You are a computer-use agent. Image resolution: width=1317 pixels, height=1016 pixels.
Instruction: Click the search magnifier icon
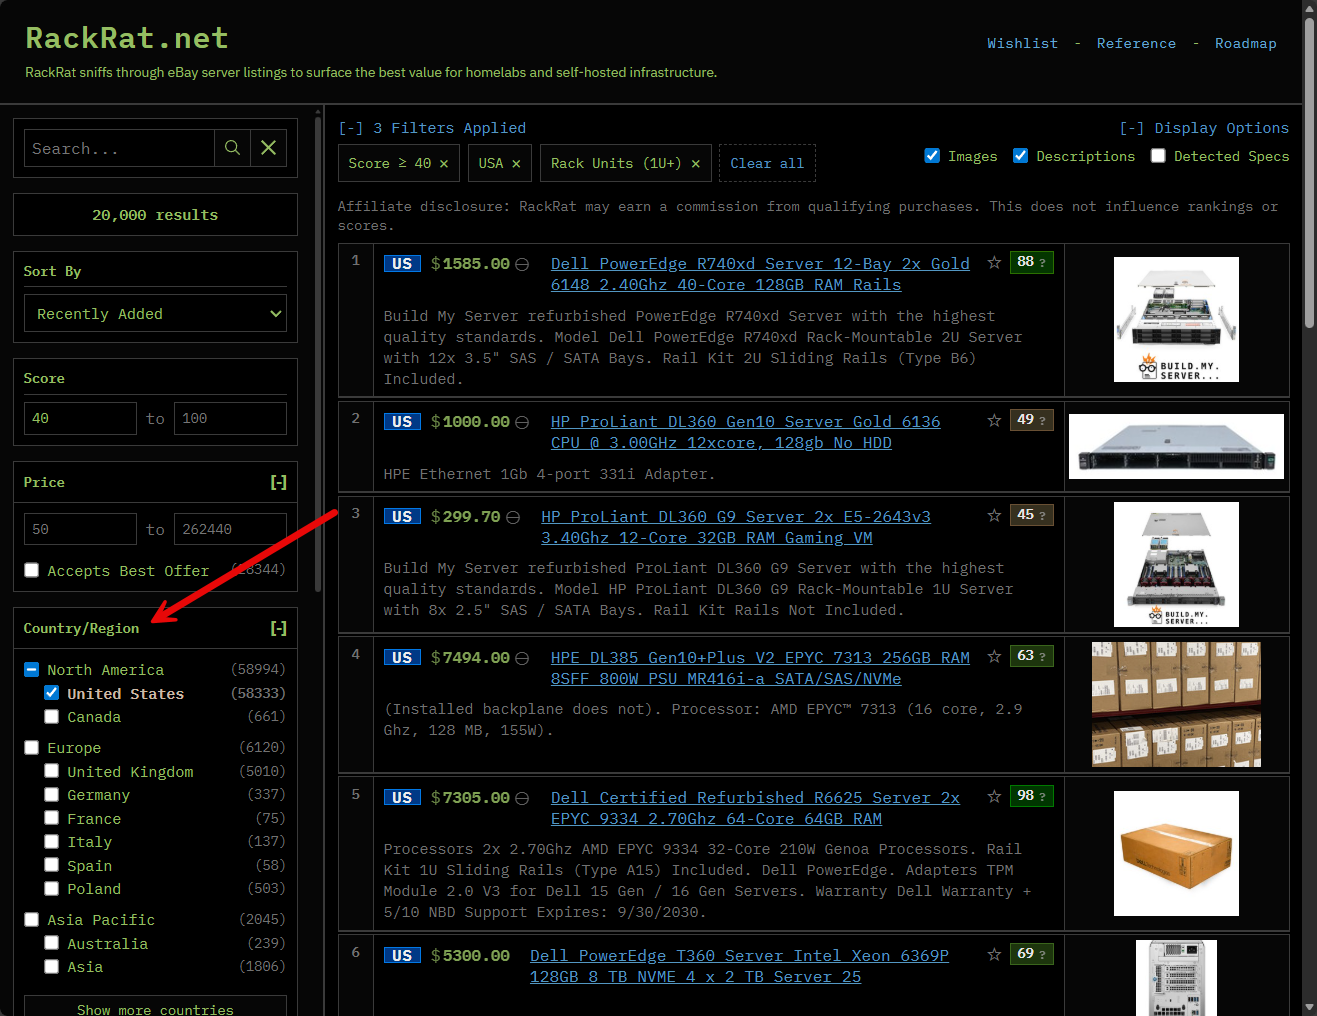[232, 148]
